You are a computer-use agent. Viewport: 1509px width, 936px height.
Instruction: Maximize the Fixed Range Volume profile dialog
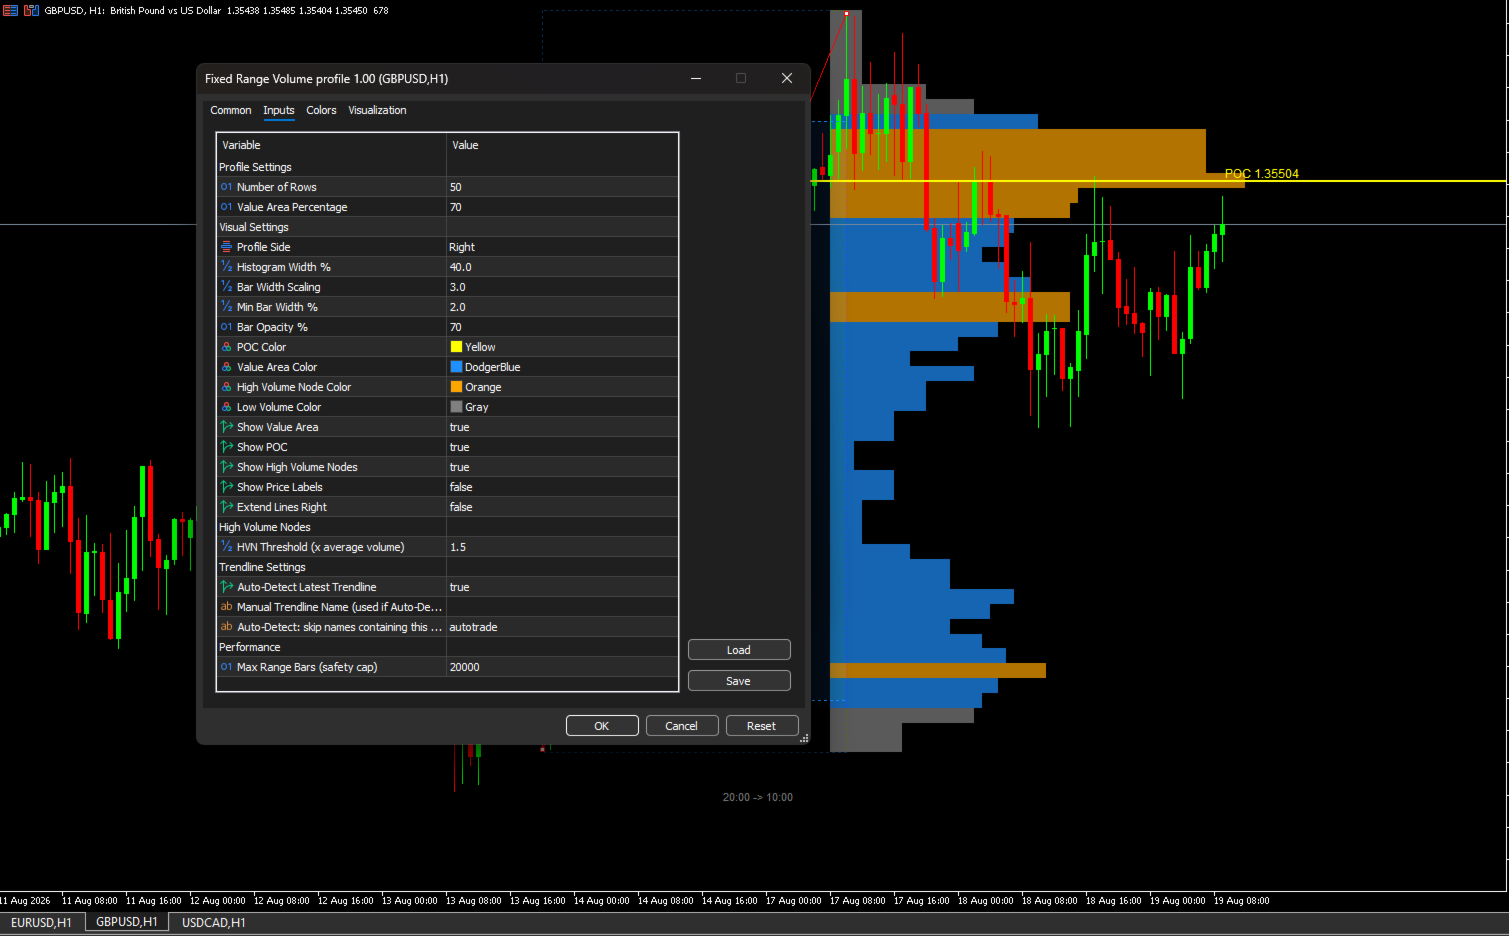coord(741,78)
